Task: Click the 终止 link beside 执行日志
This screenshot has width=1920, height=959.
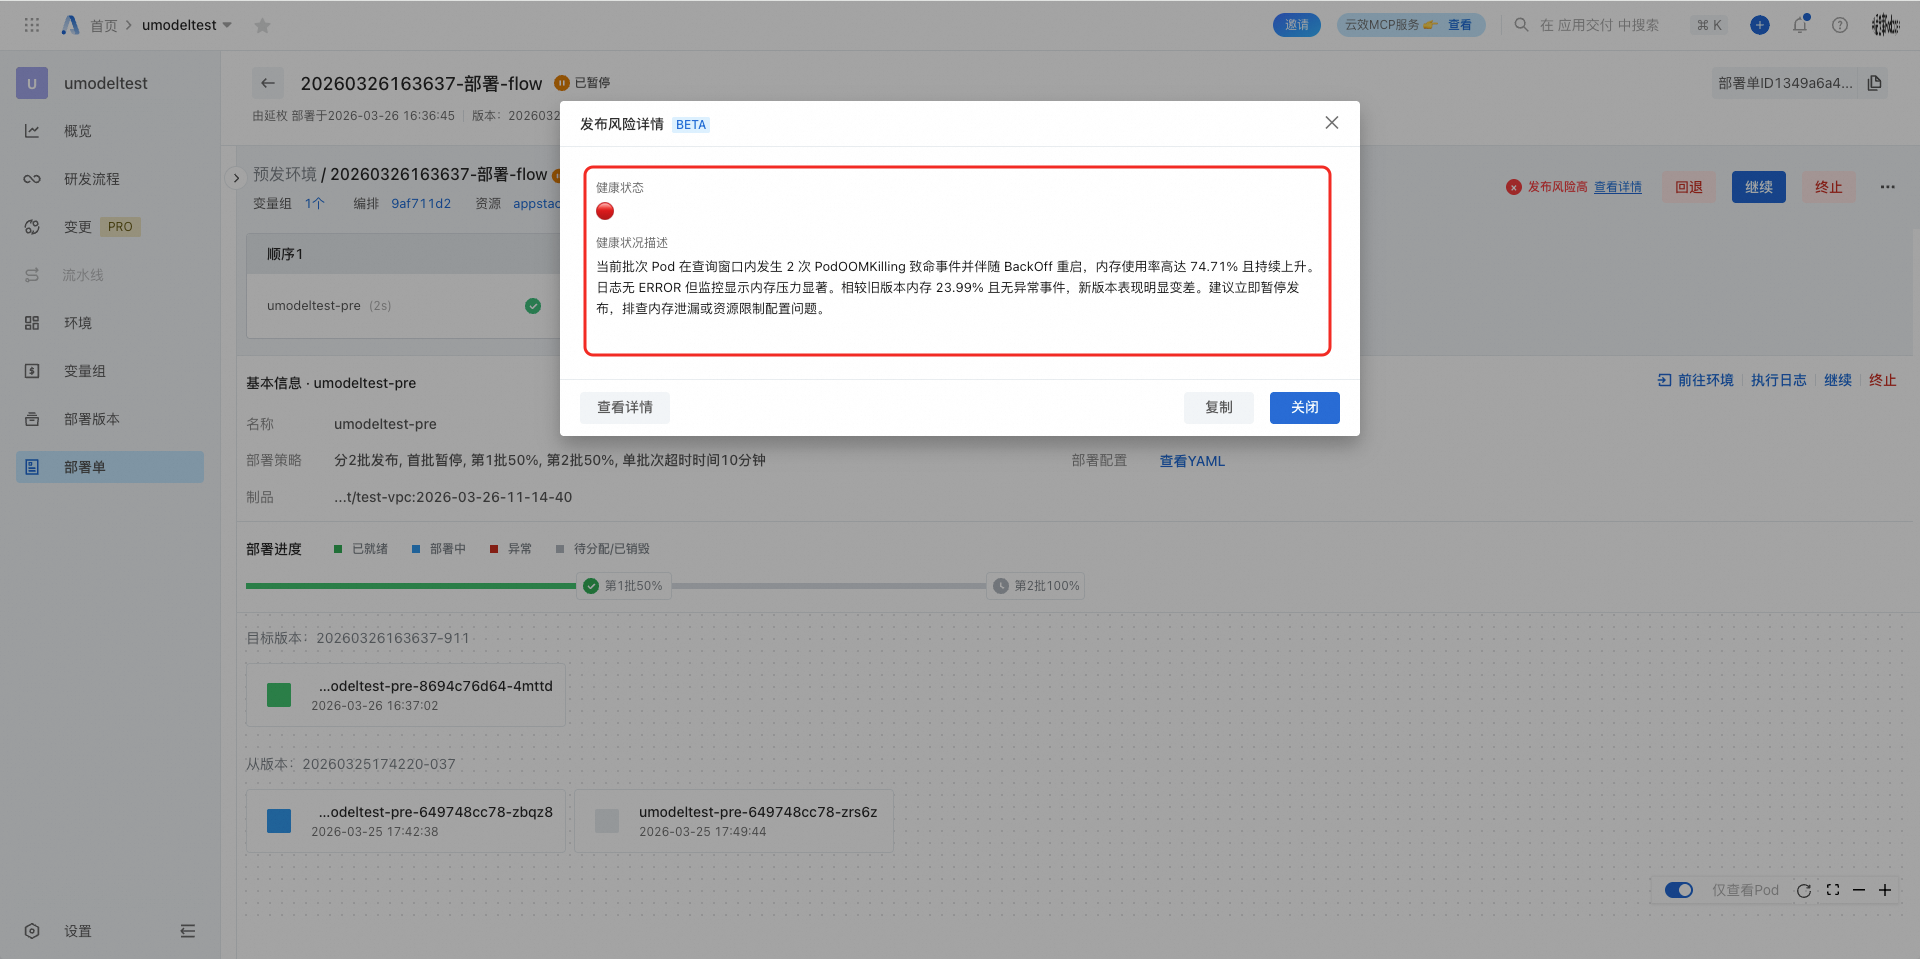Action: click(x=1883, y=380)
